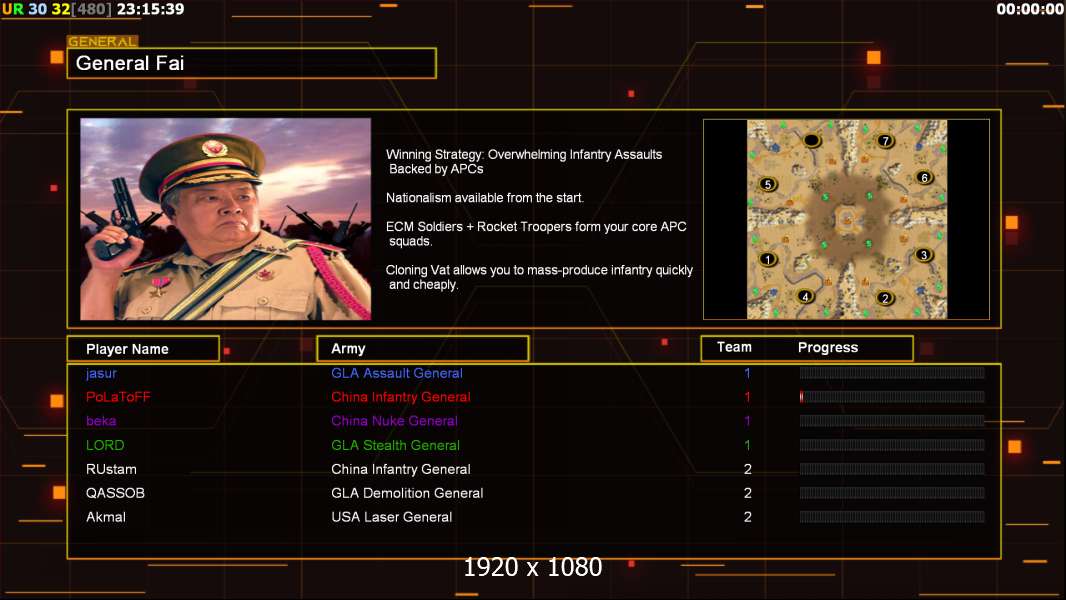Select player name jasur
The width and height of the screenshot is (1066, 600).
coord(101,373)
